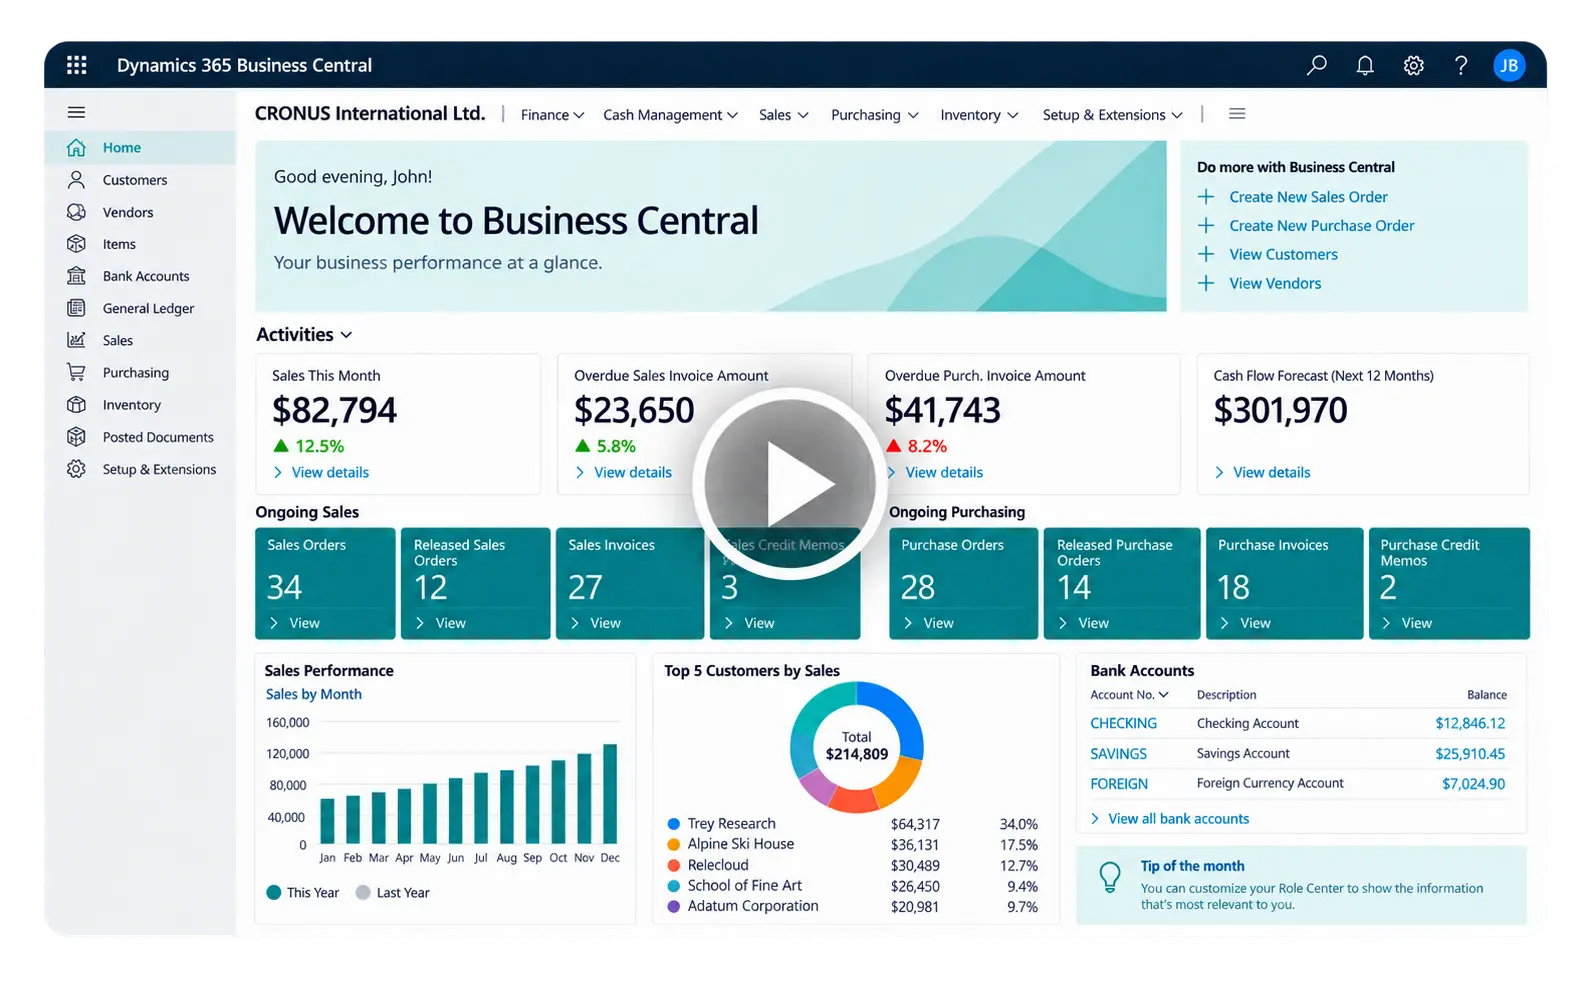Collapse the sidebar with the hamburger icon
Screen dimensions: 1591x988
point(76,112)
